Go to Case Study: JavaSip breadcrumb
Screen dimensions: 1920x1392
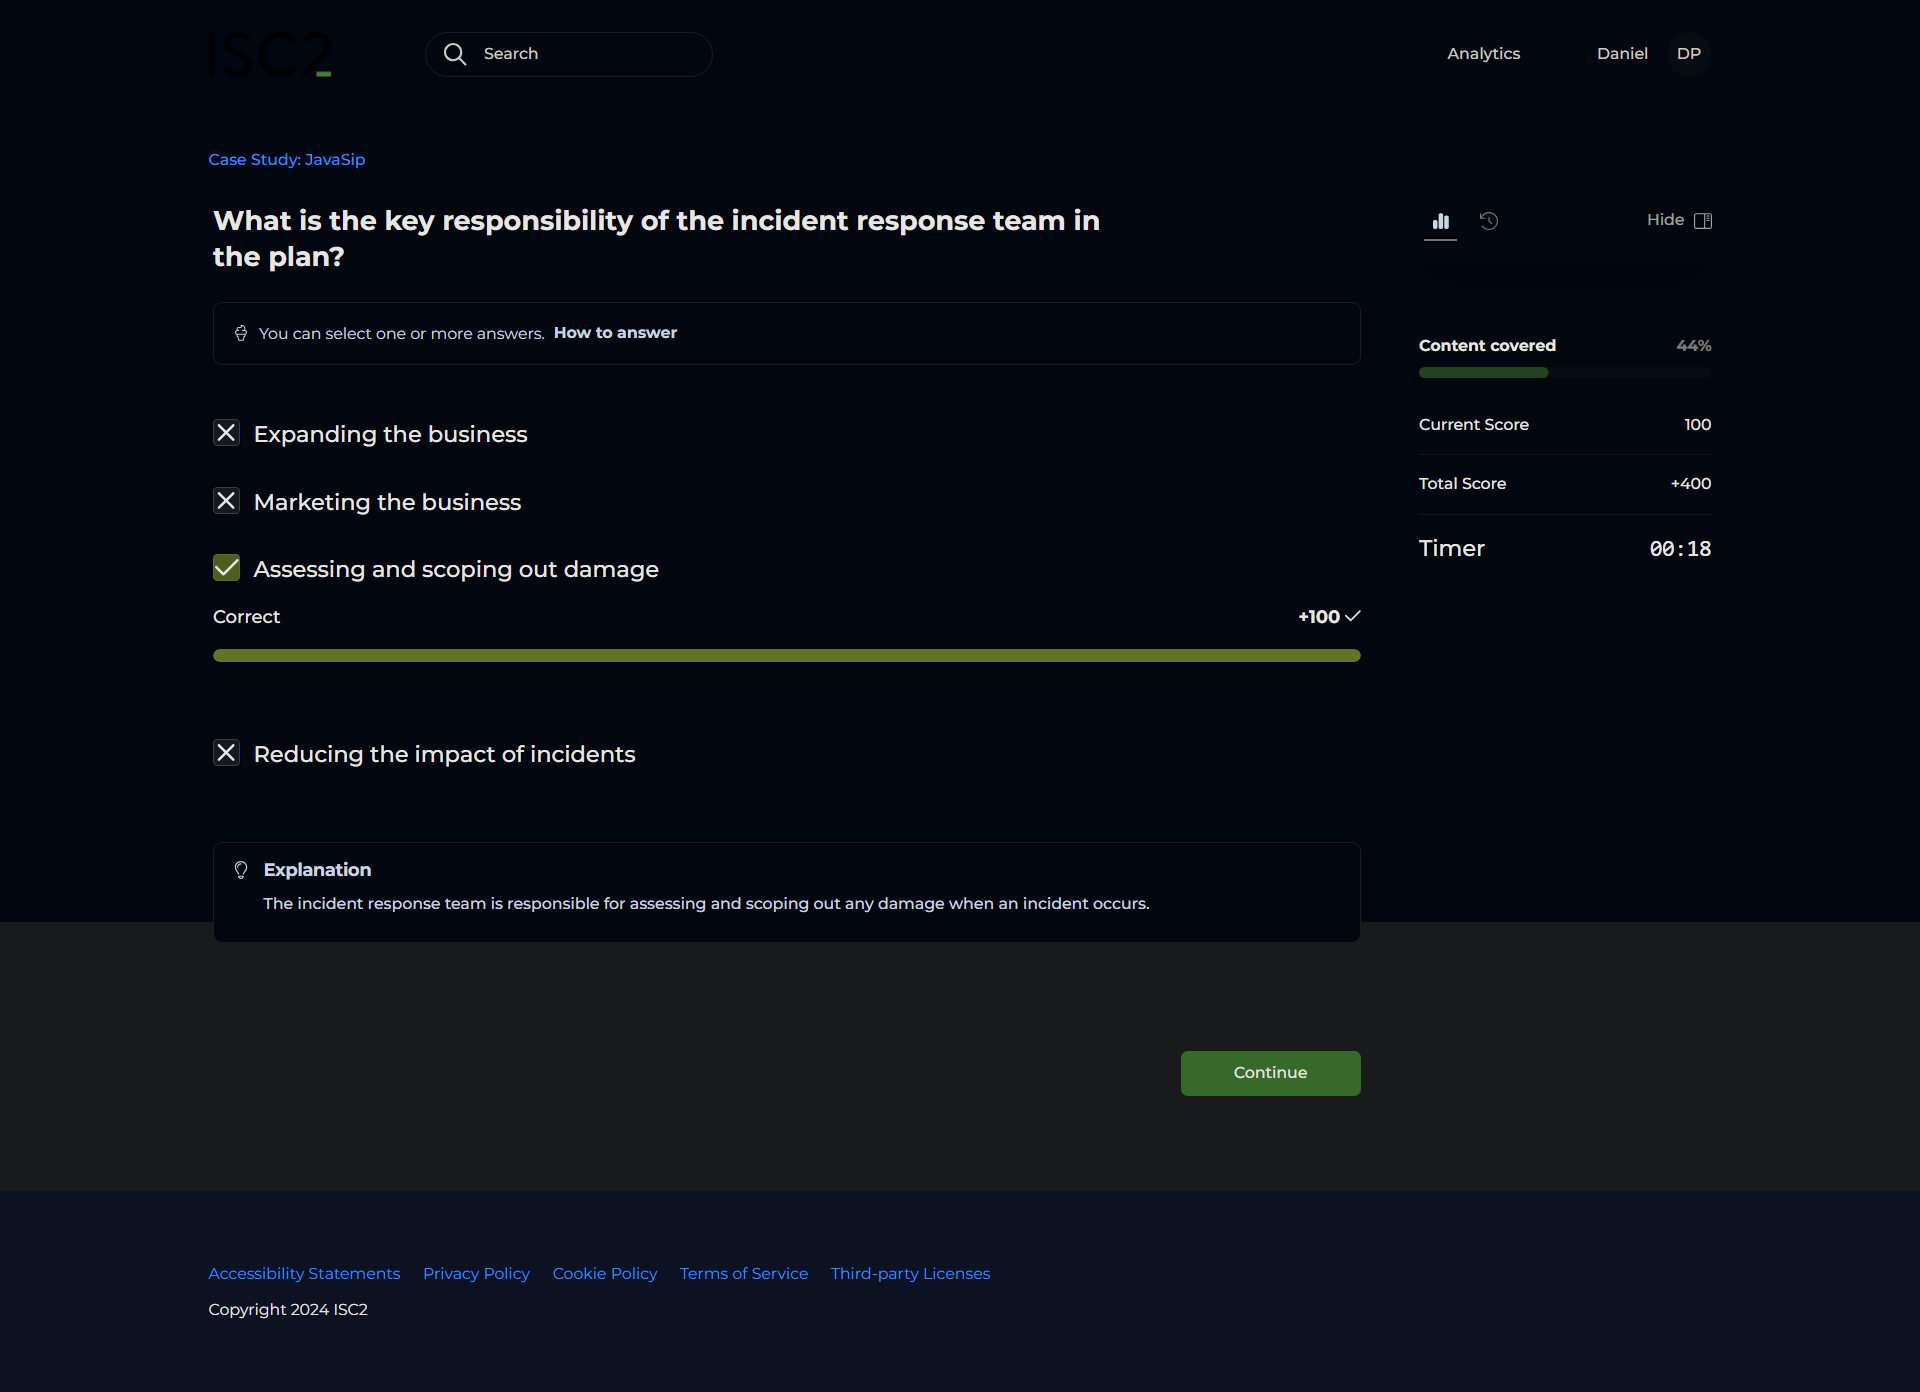(286, 160)
